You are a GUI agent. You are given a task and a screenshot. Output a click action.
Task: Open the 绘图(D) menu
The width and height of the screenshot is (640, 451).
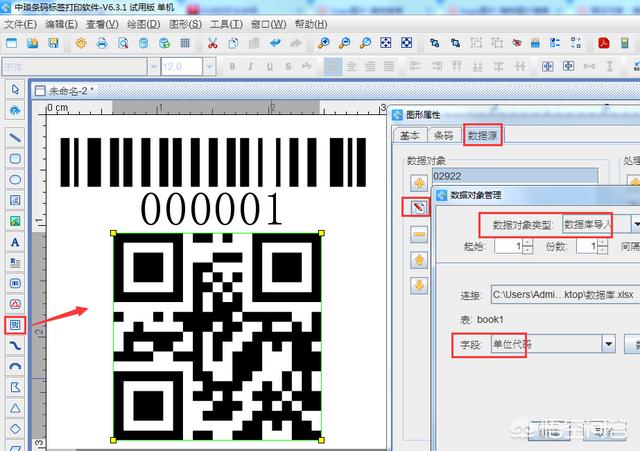point(144,24)
